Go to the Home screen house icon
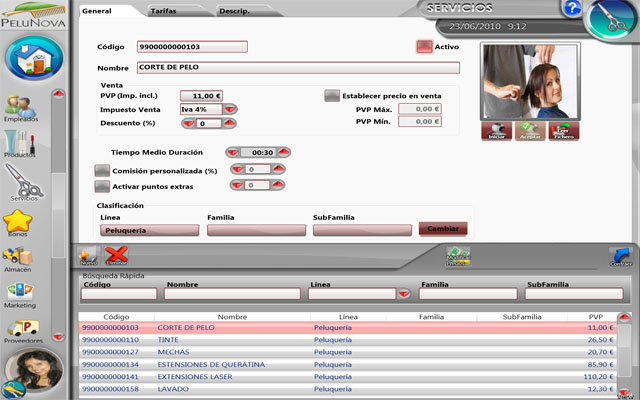This screenshot has width=640, height=400. 34,58
